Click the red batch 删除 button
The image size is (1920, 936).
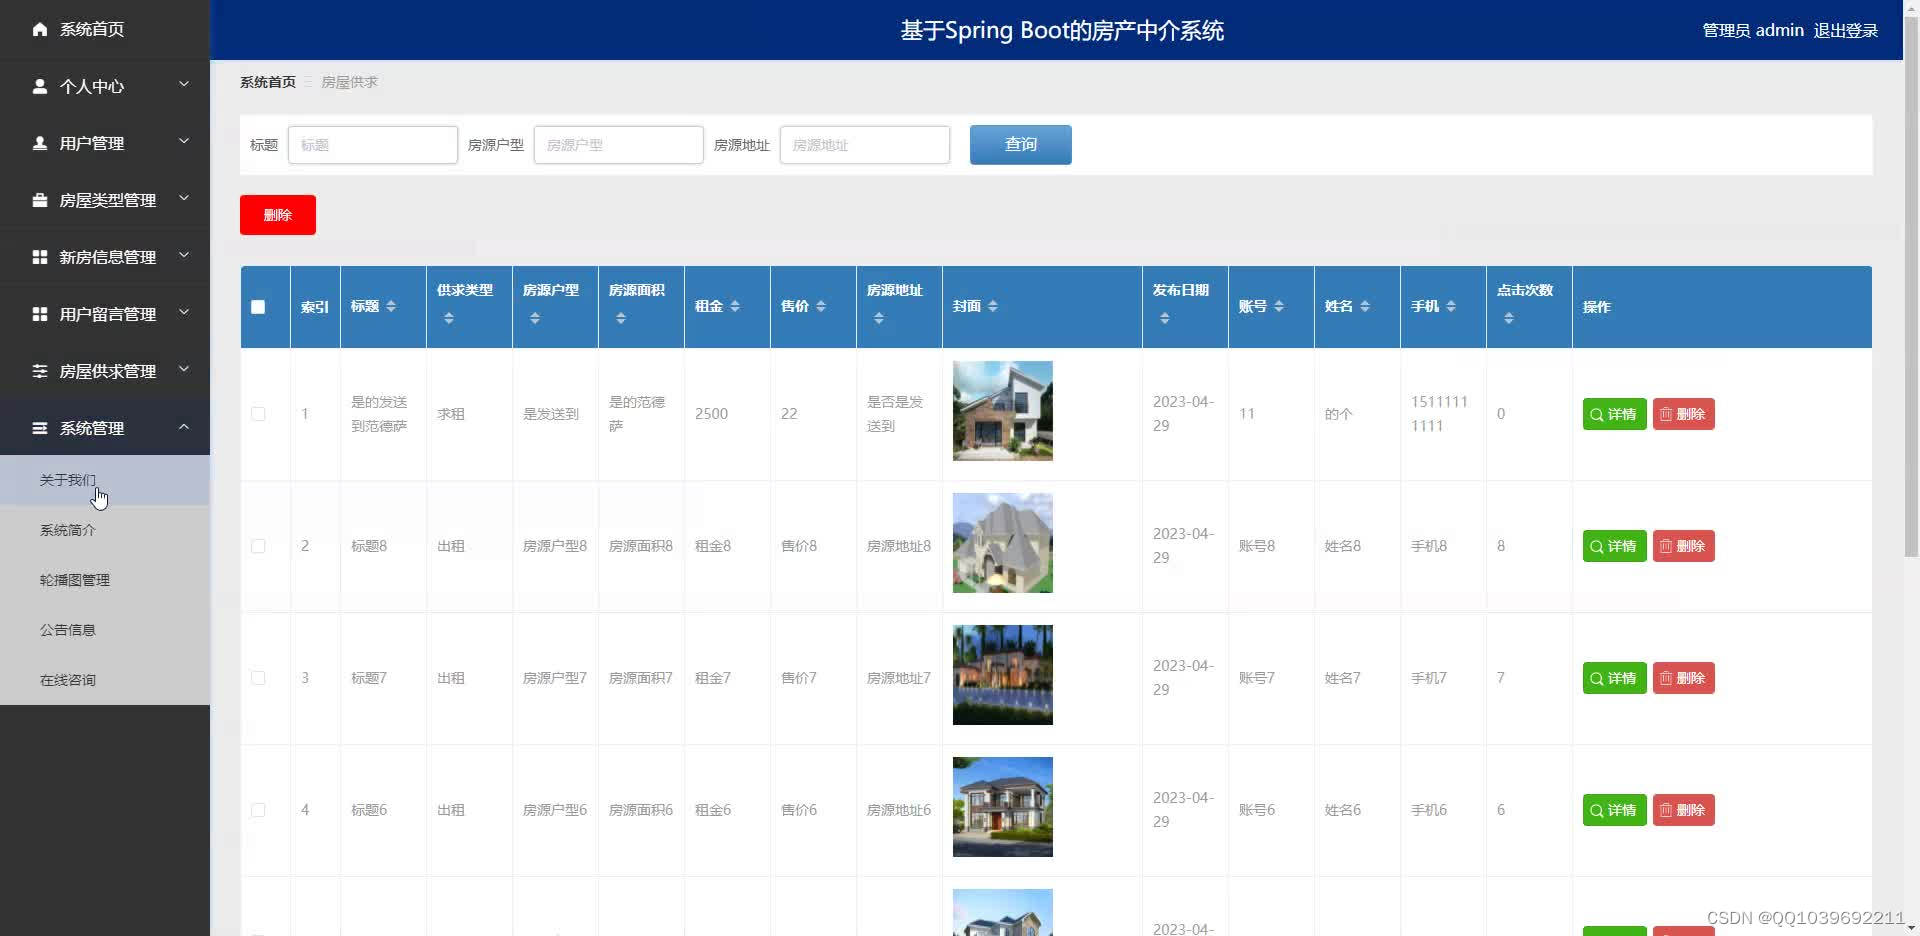tap(278, 215)
